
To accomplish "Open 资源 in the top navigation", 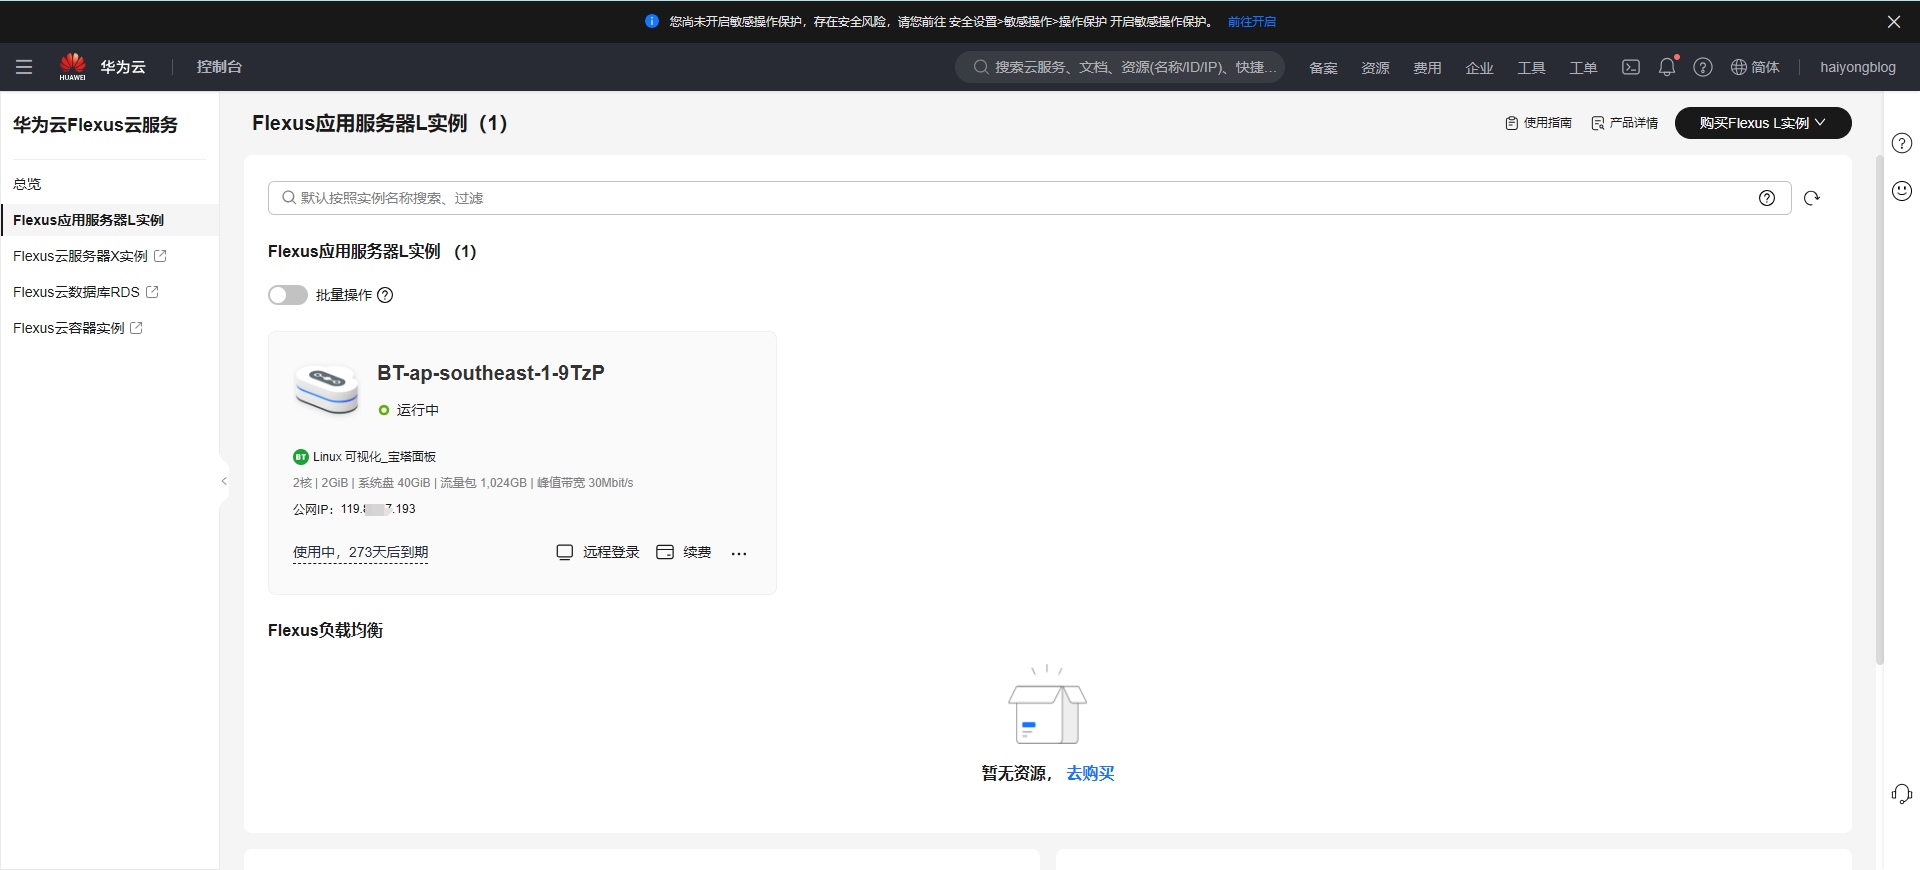I will pyautogui.click(x=1375, y=68).
